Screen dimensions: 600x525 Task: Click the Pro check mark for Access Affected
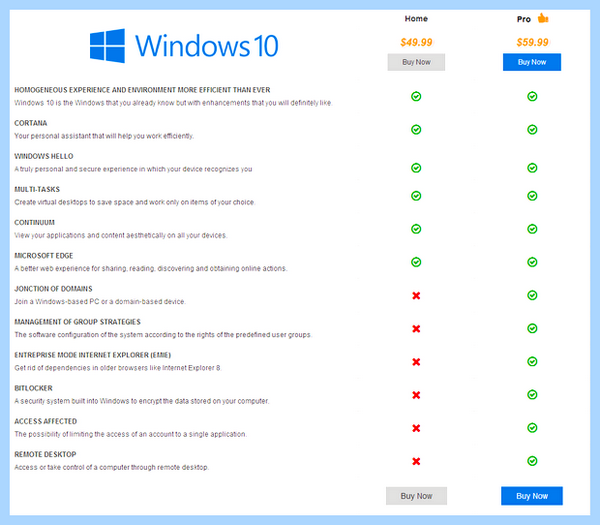pyautogui.click(x=532, y=427)
